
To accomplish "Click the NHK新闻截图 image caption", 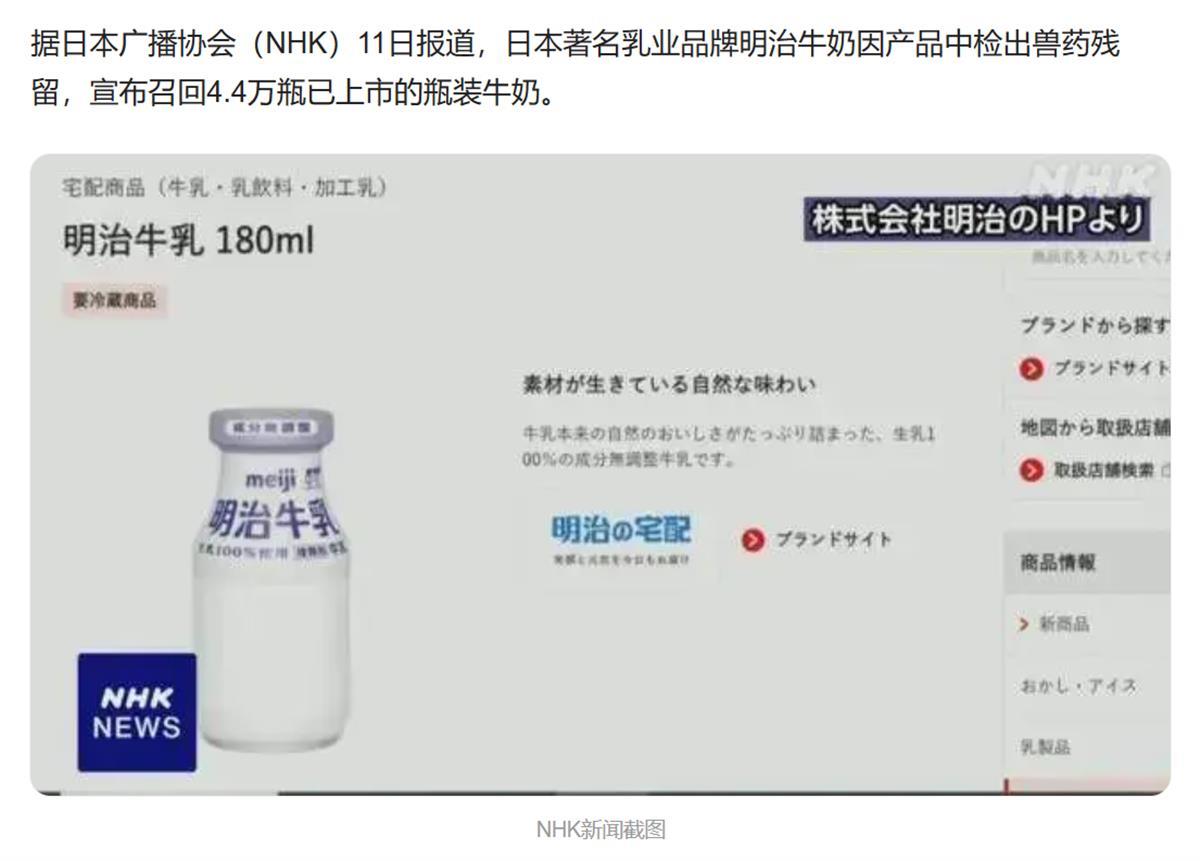I will [x=601, y=829].
